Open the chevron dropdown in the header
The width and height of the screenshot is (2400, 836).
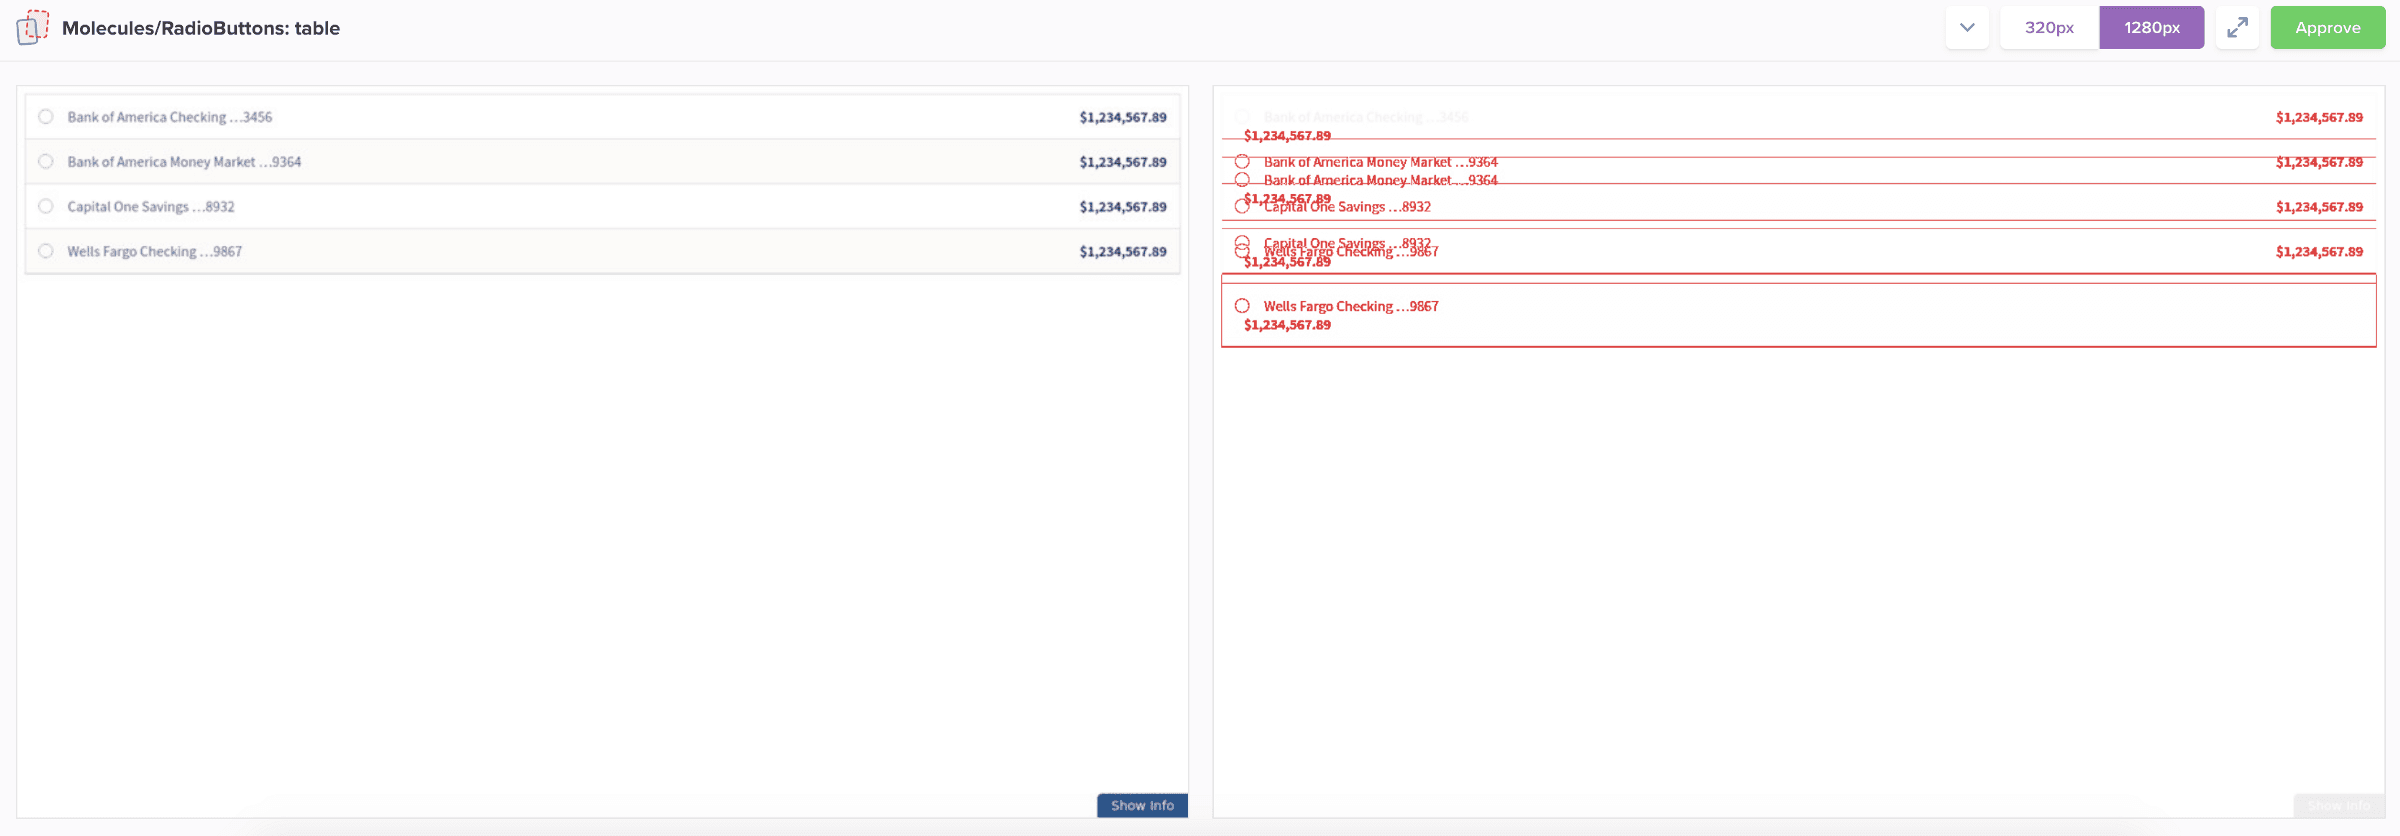[1967, 27]
